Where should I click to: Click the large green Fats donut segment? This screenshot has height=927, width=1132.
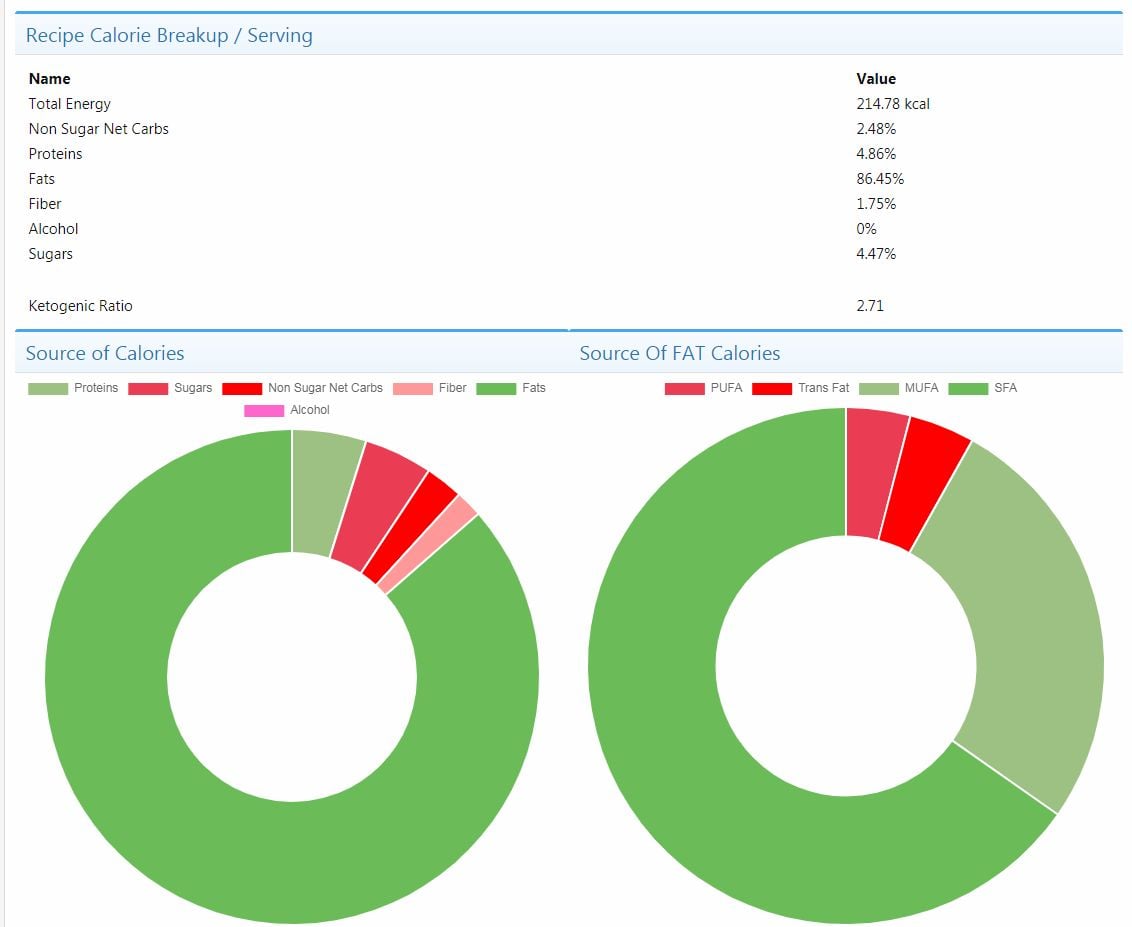[x=217, y=830]
